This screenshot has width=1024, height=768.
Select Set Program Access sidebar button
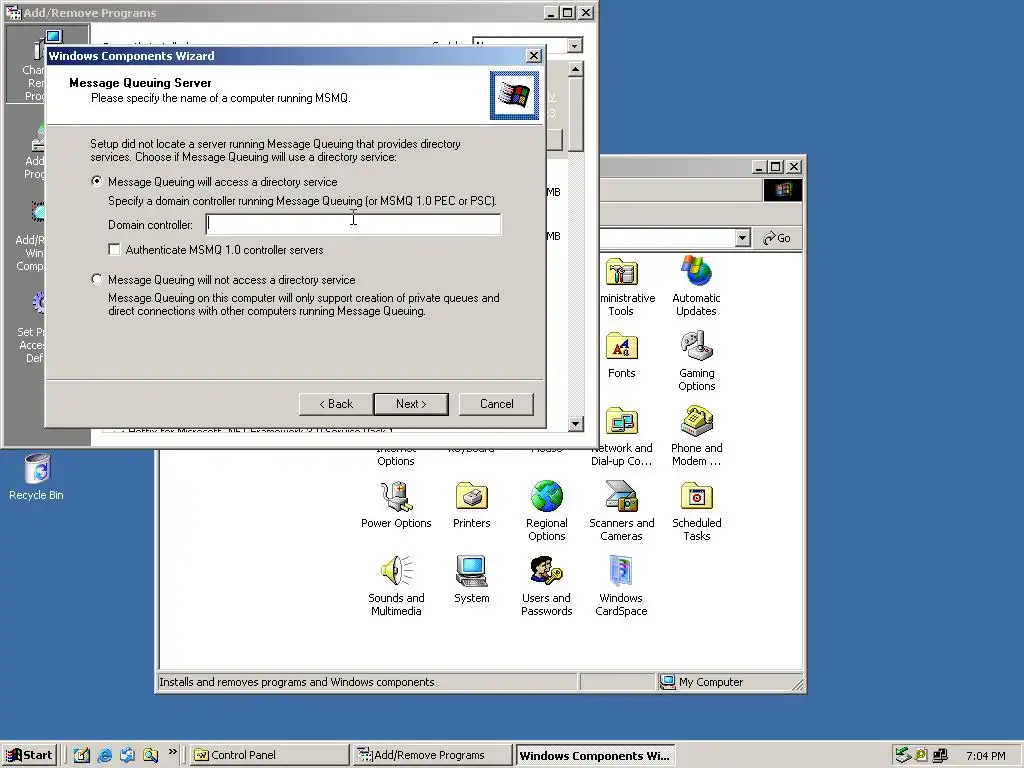31,326
